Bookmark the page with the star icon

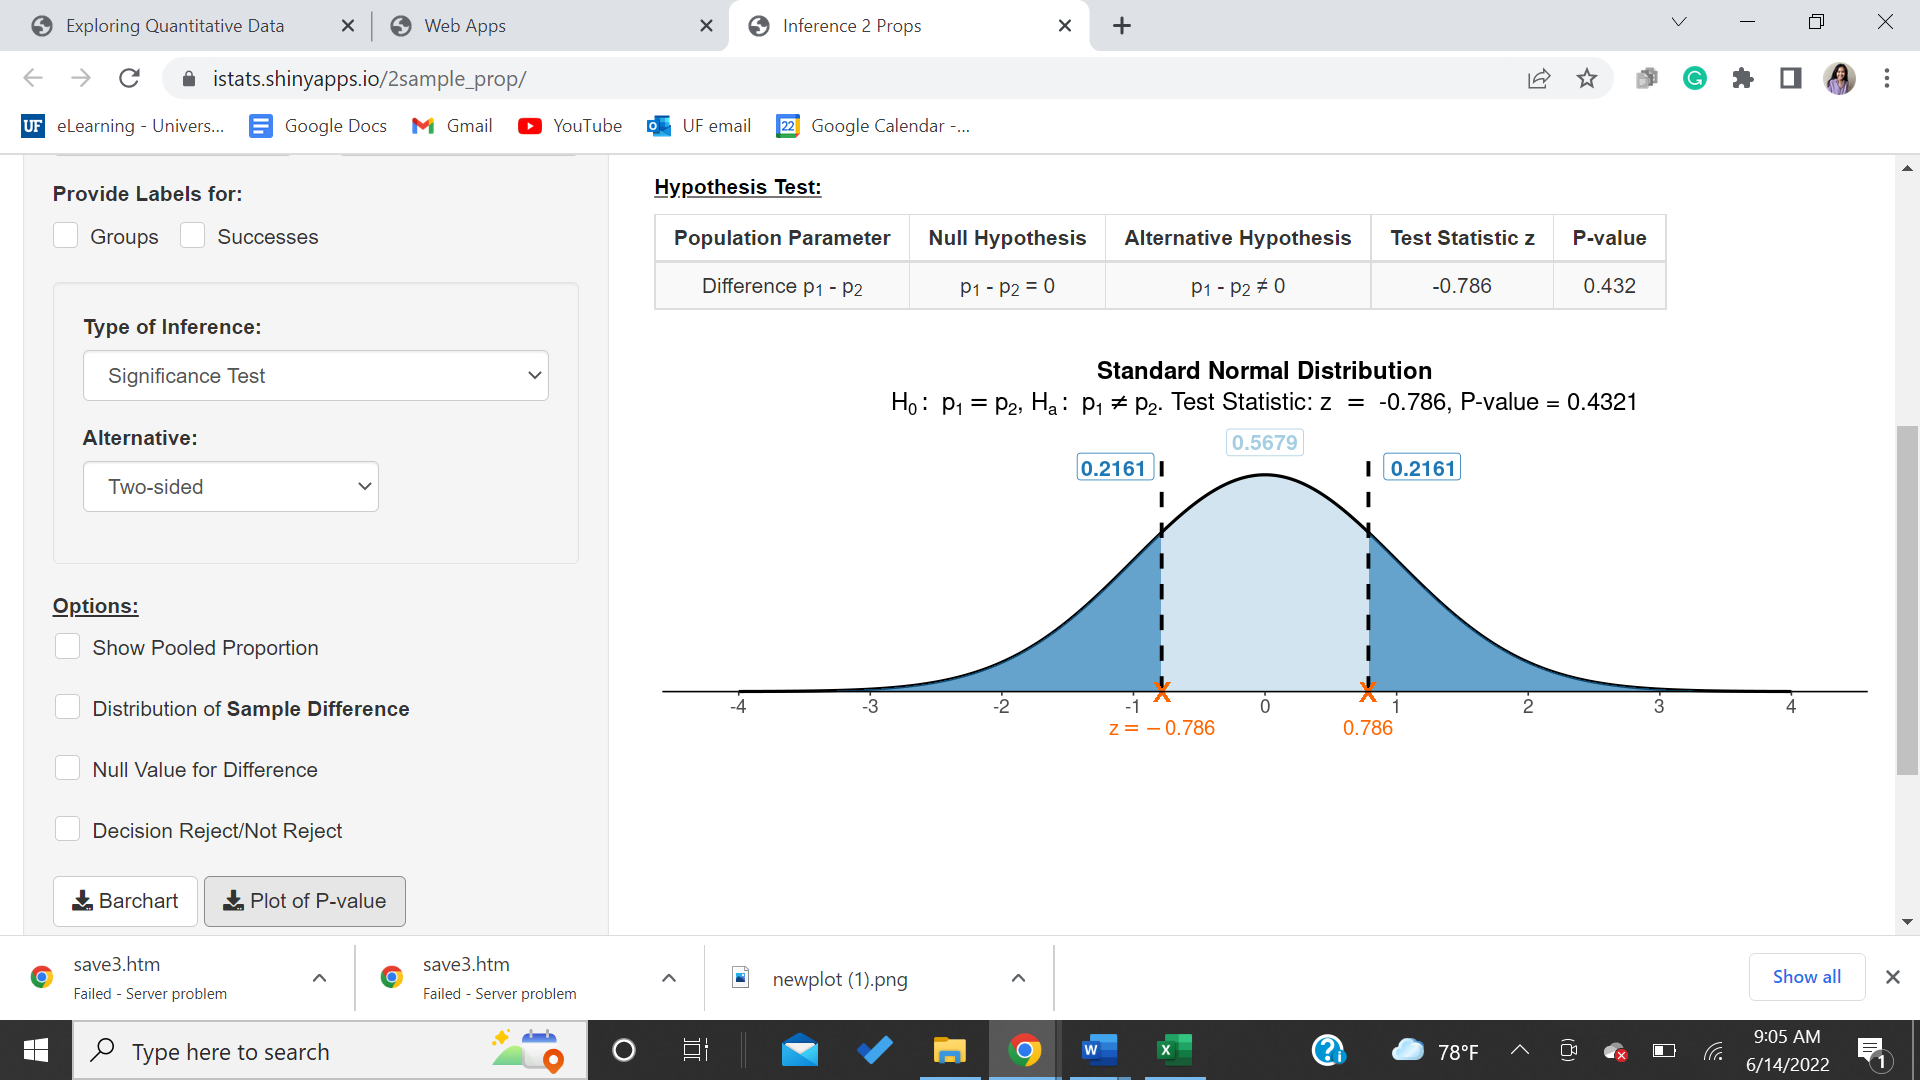point(1586,79)
